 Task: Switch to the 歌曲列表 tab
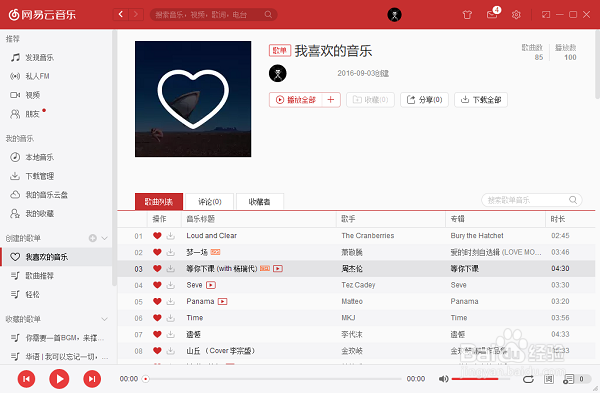(x=159, y=202)
